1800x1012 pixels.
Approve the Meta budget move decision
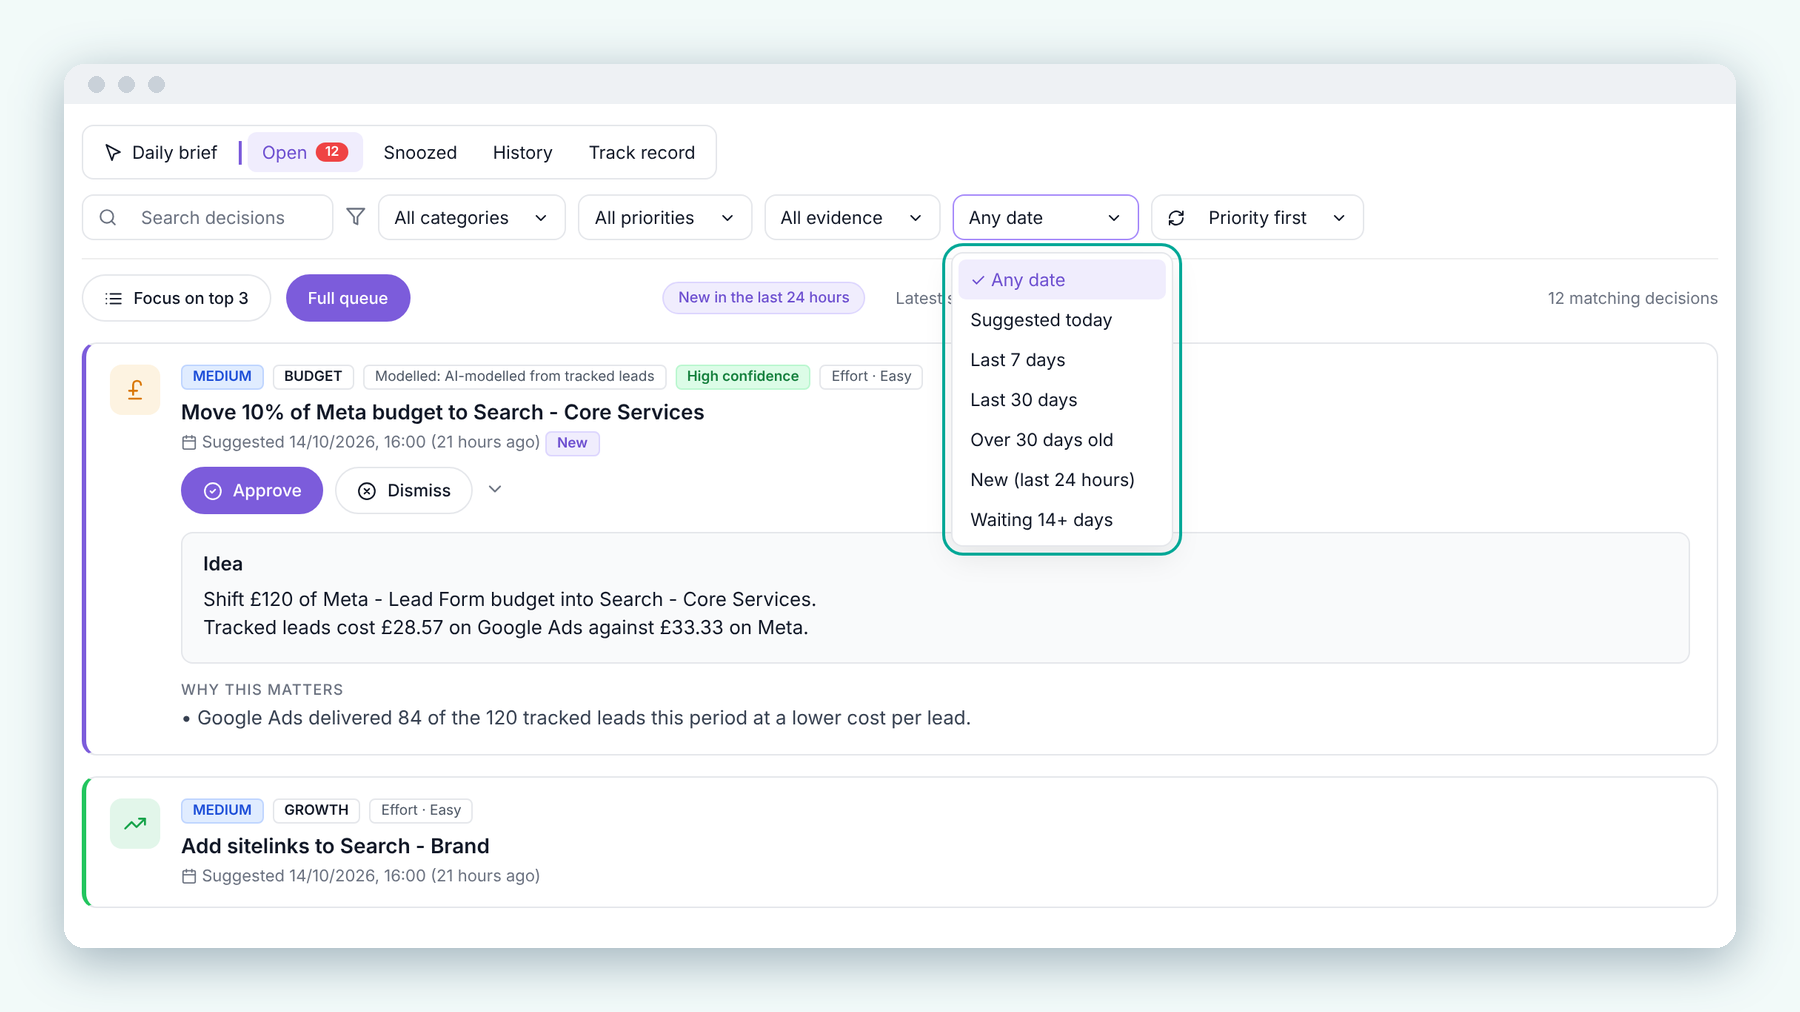pos(252,490)
